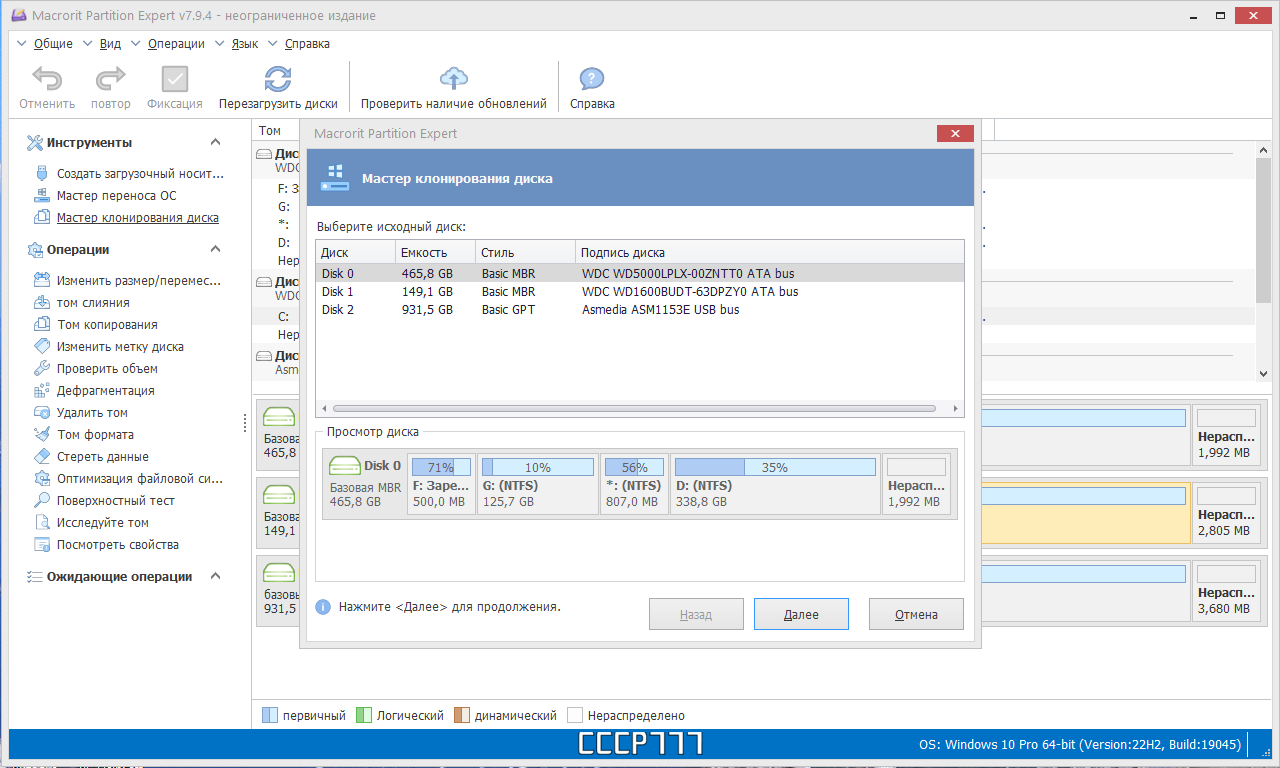Select Disk 2 Asmedia USB row

(640, 310)
